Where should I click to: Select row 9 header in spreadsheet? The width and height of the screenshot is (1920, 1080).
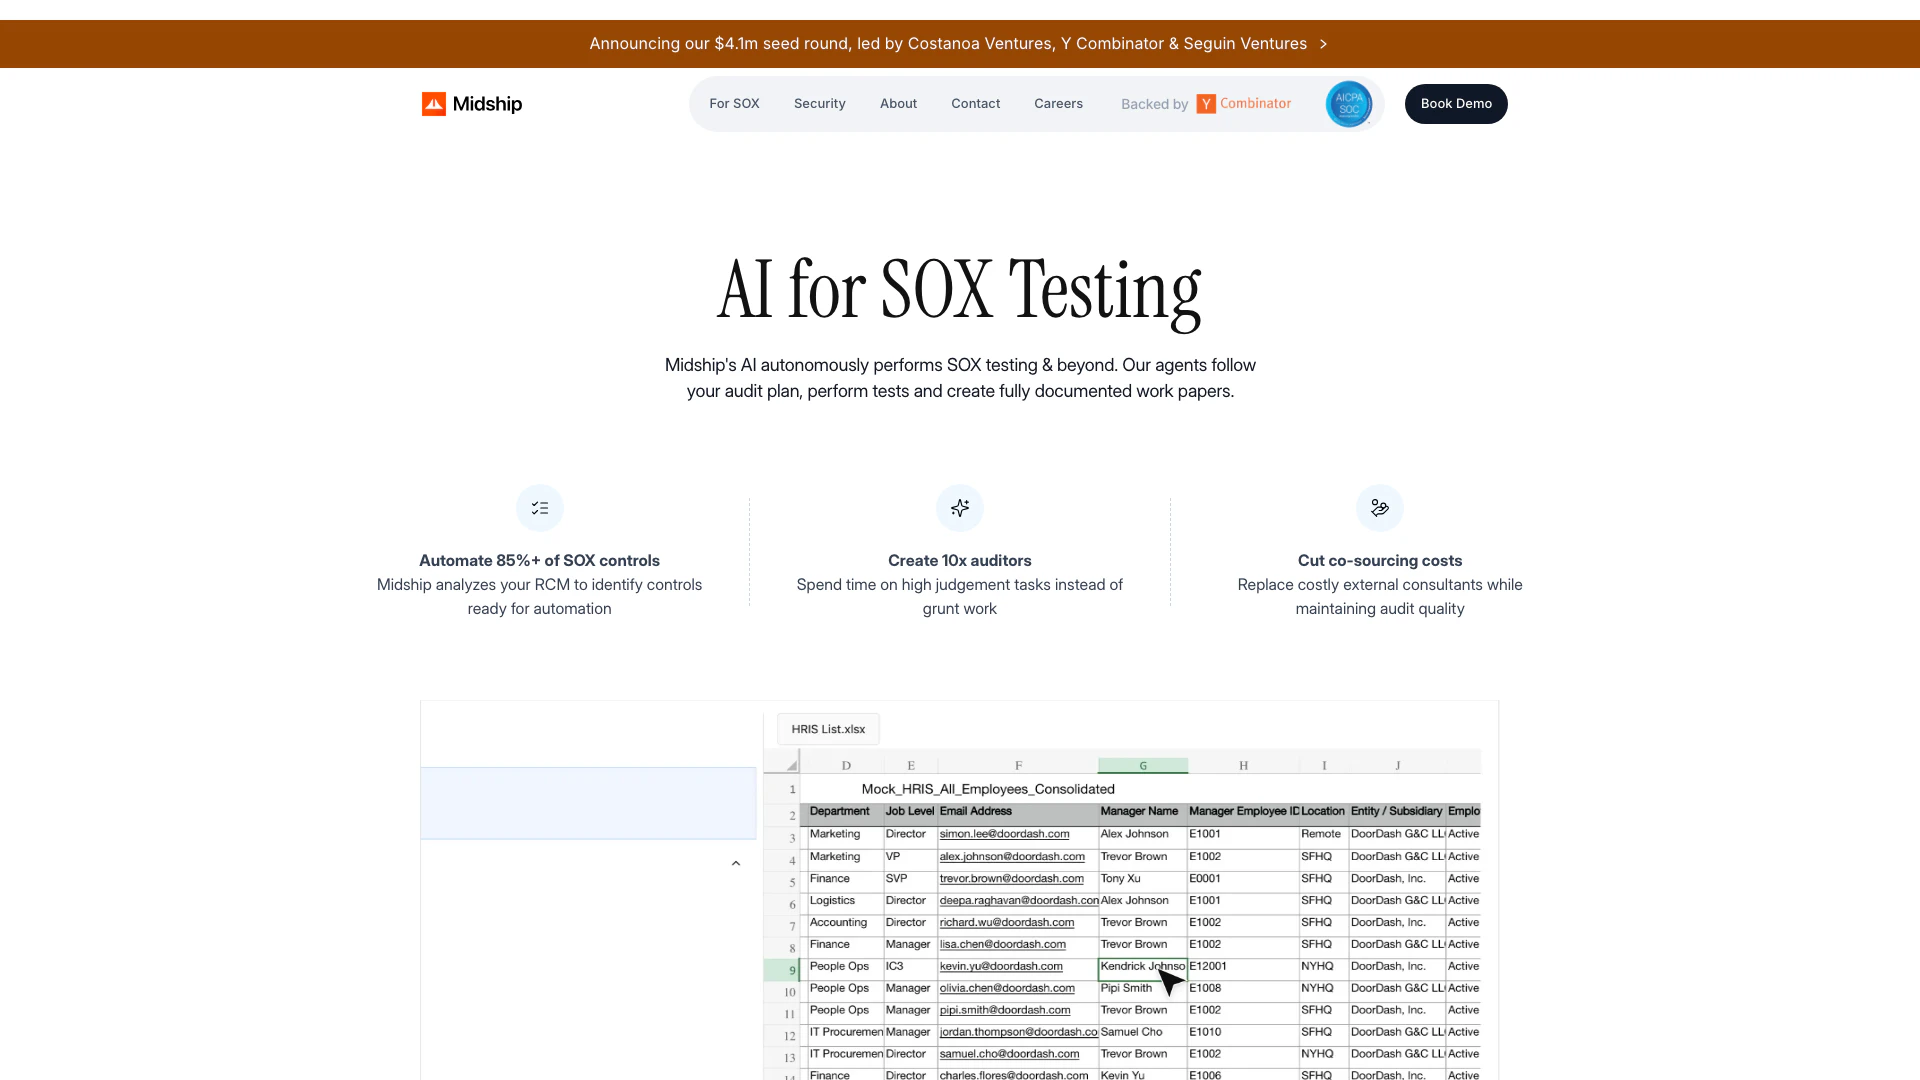point(783,970)
